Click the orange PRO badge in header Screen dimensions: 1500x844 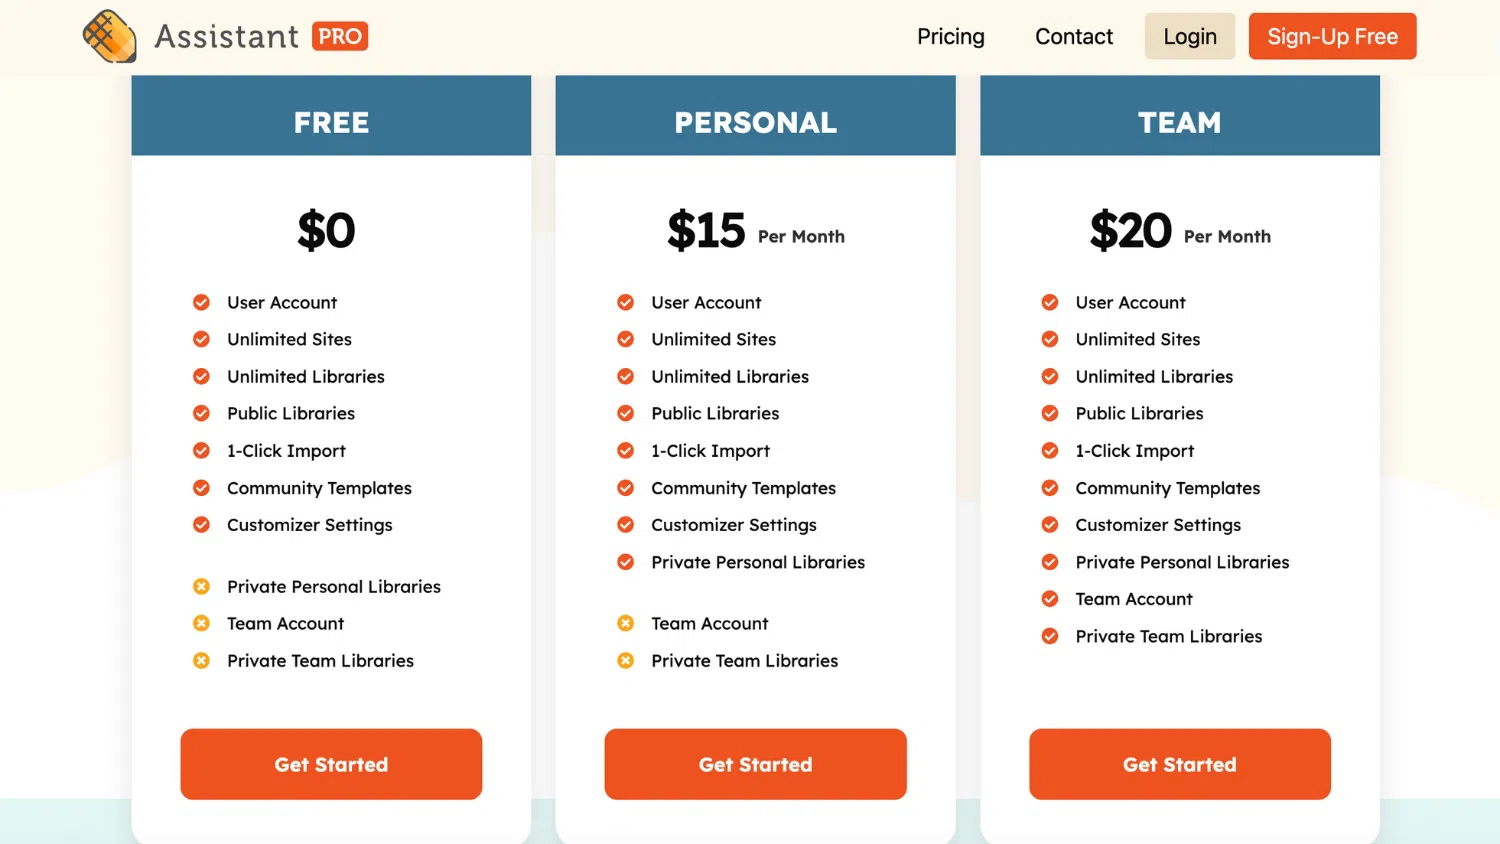[x=340, y=37]
